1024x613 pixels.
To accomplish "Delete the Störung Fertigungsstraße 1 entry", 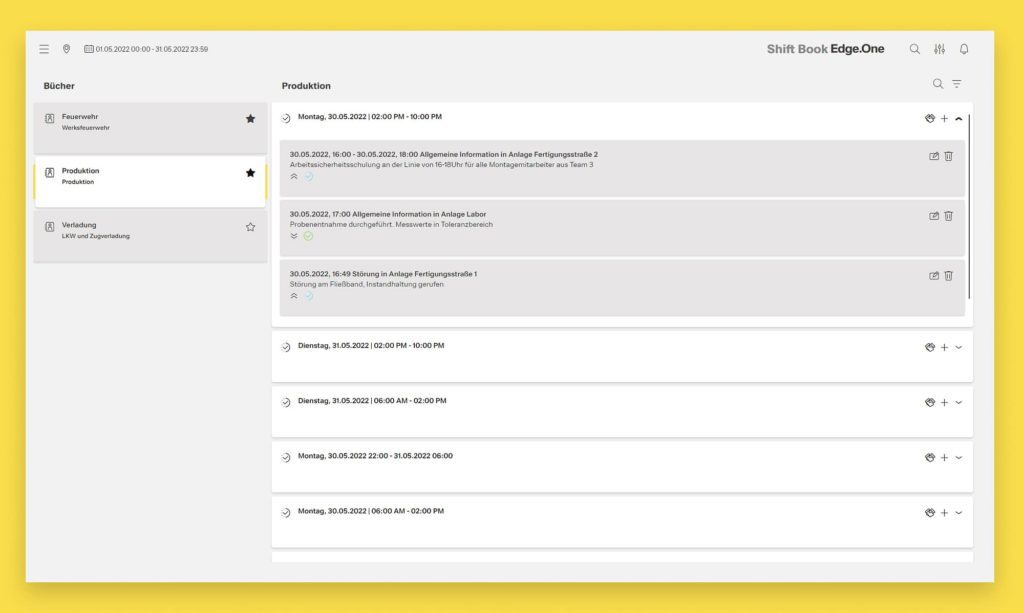I will click(x=948, y=275).
